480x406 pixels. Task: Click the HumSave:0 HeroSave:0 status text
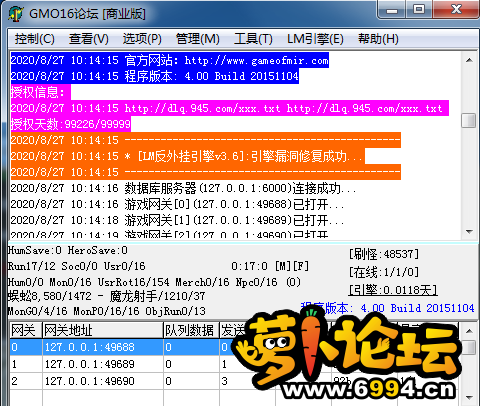coord(68,251)
